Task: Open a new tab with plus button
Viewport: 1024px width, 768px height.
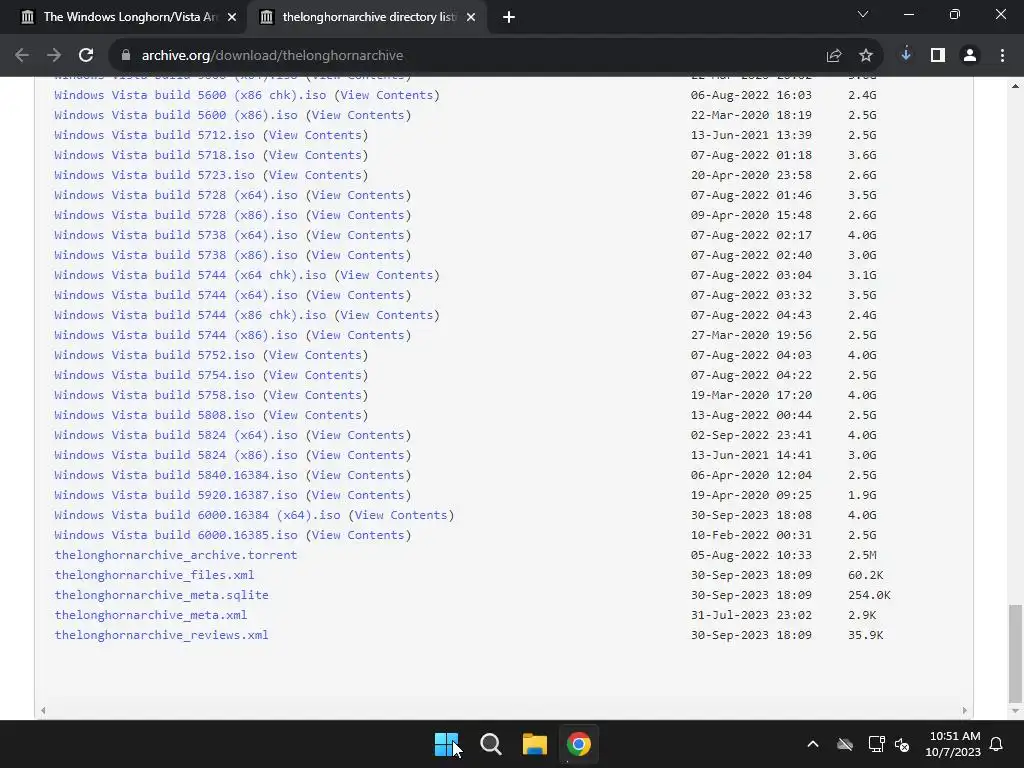Action: tap(509, 17)
